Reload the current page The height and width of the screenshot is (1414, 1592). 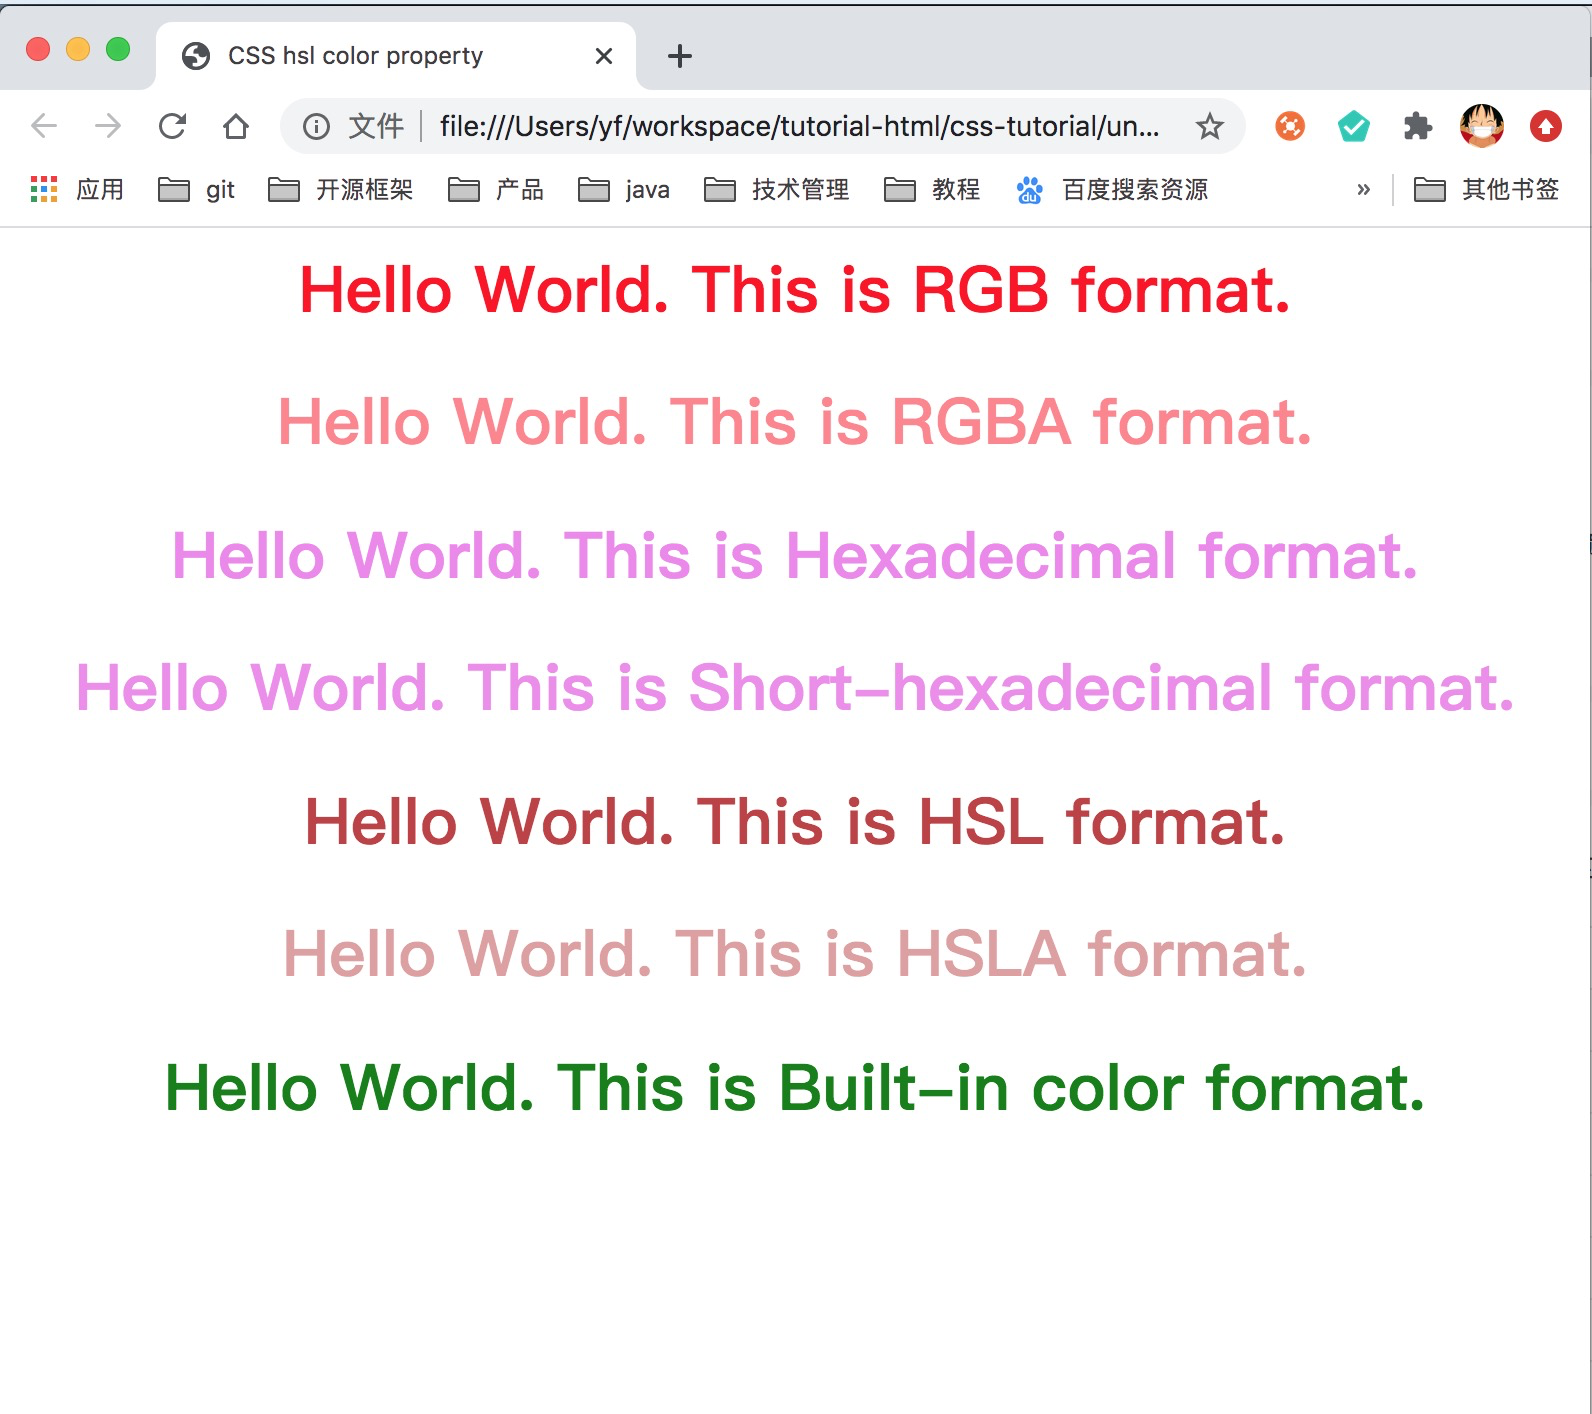point(172,126)
